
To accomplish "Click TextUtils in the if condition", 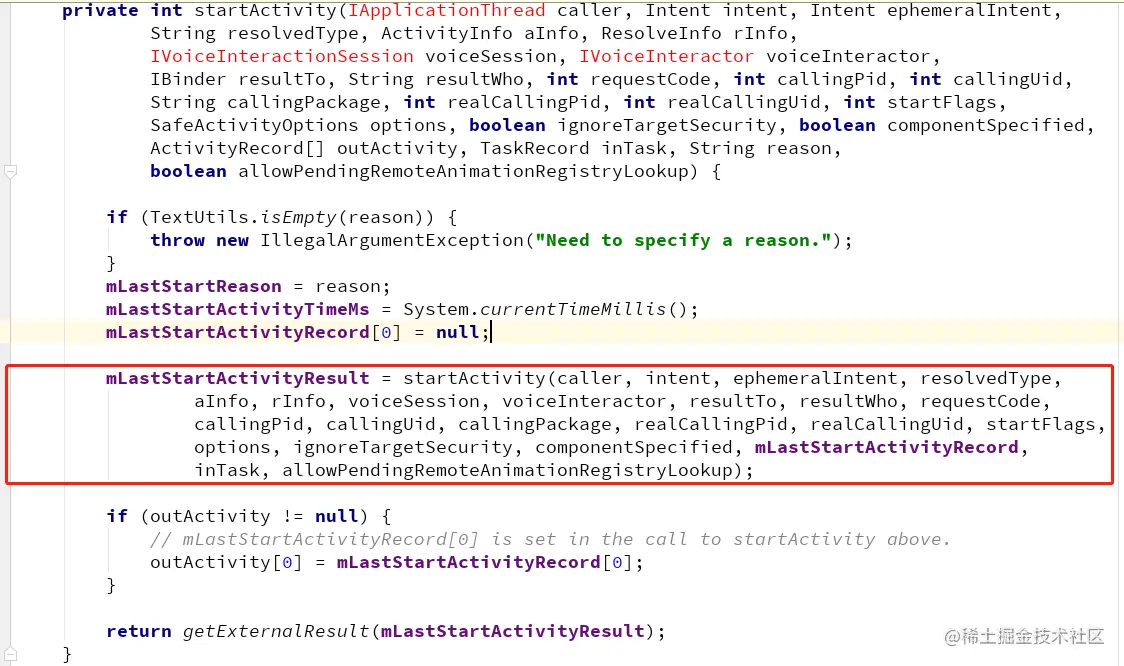I will point(199,217).
